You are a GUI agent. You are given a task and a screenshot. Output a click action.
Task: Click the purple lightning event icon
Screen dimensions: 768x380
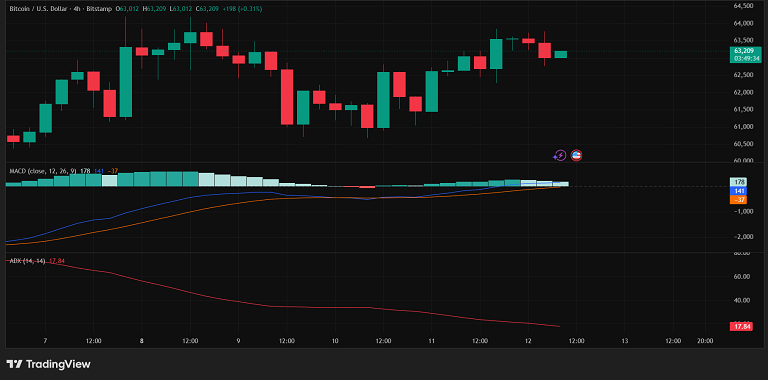click(x=559, y=156)
